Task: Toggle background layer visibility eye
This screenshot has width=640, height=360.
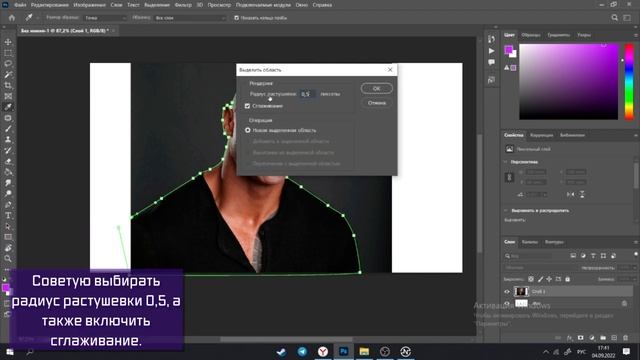Action: click(x=507, y=303)
